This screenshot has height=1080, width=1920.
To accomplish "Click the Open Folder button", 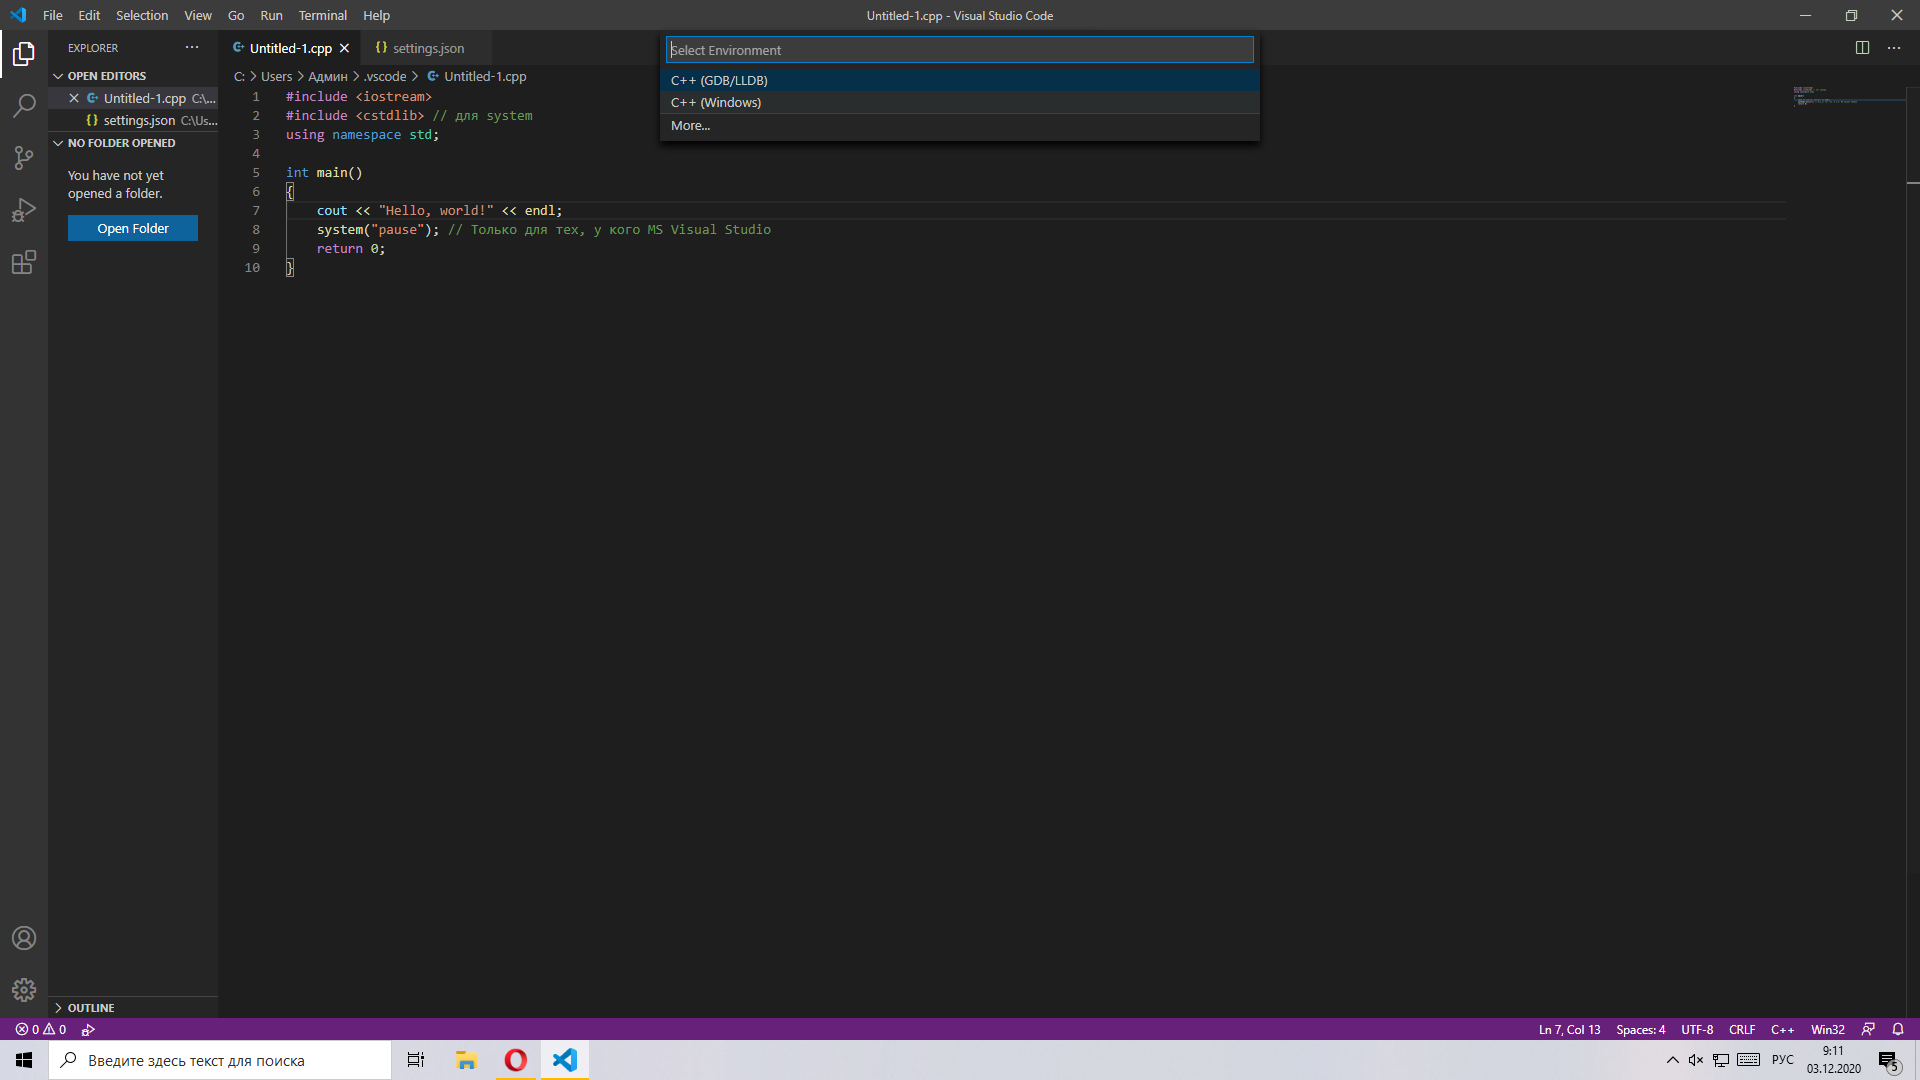I will point(133,228).
